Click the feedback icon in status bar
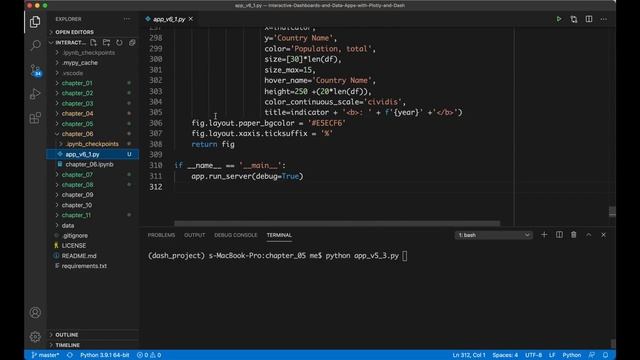This screenshot has width=640, height=360. [x=591, y=355]
